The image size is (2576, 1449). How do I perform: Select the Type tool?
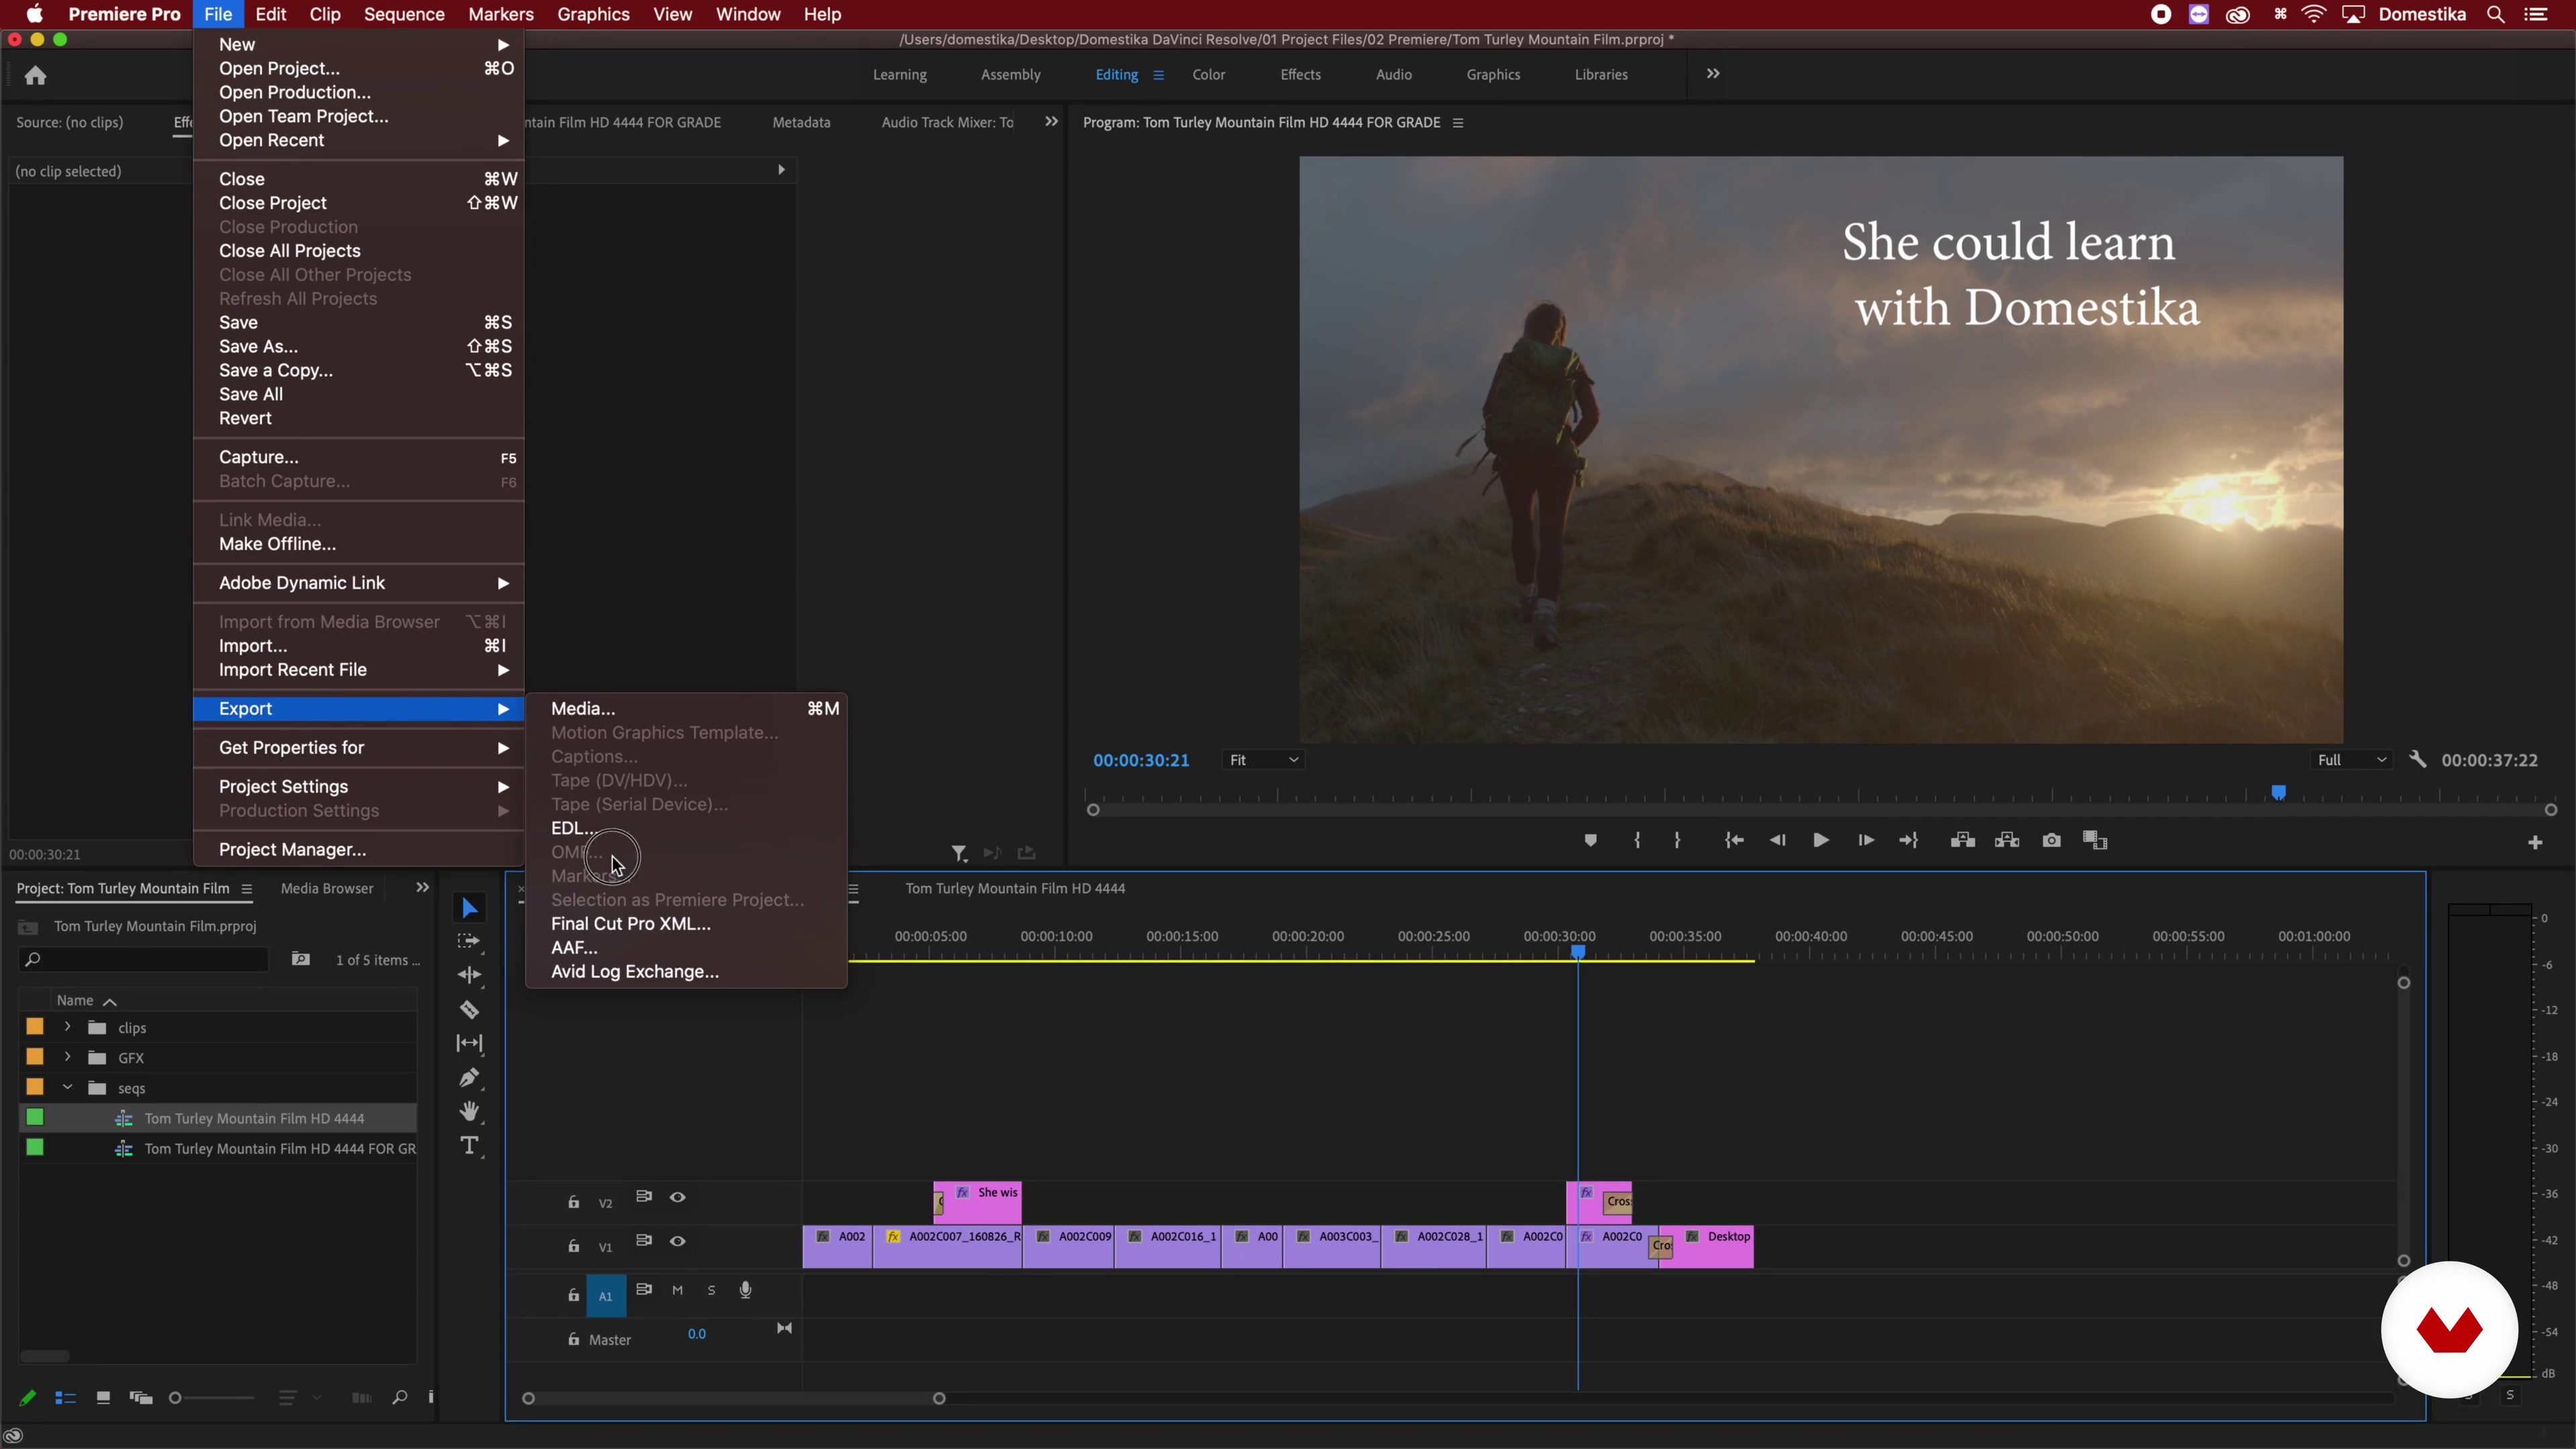[x=469, y=1146]
